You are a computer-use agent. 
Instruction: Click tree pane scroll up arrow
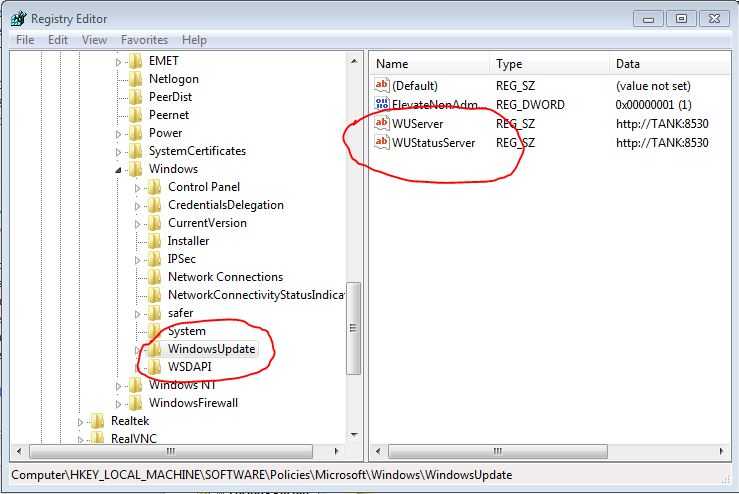(354, 61)
